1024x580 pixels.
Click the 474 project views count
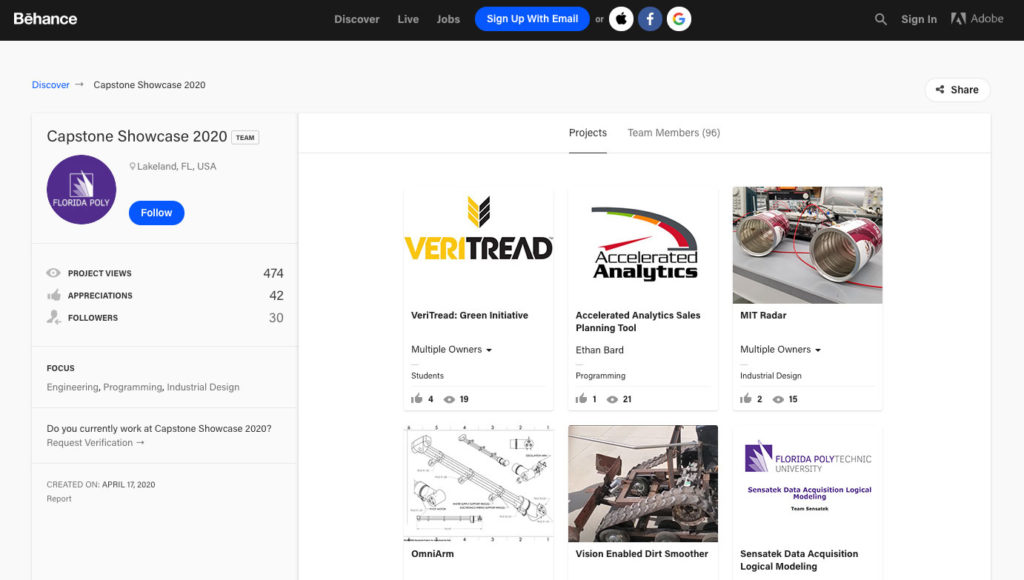pyautogui.click(x=274, y=273)
